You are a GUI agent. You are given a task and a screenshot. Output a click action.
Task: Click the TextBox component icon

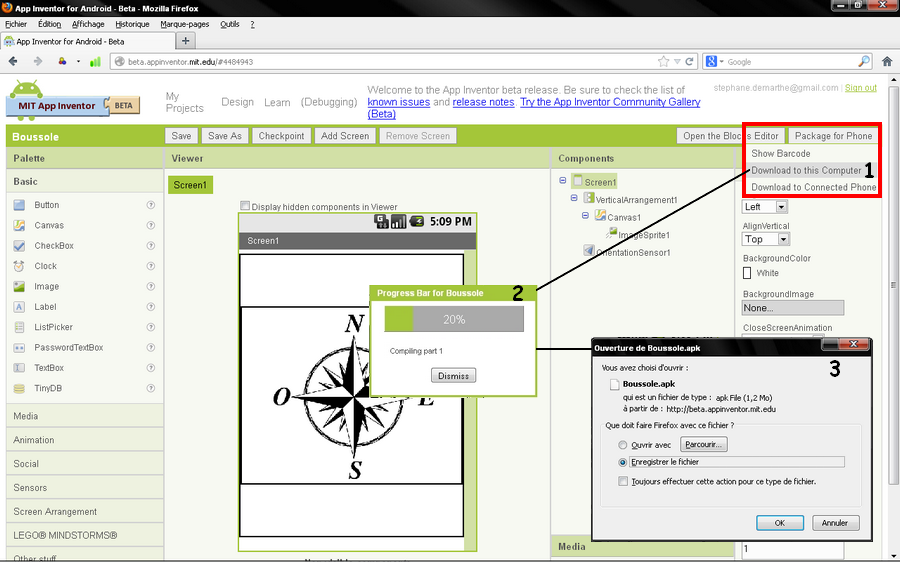click(19, 368)
